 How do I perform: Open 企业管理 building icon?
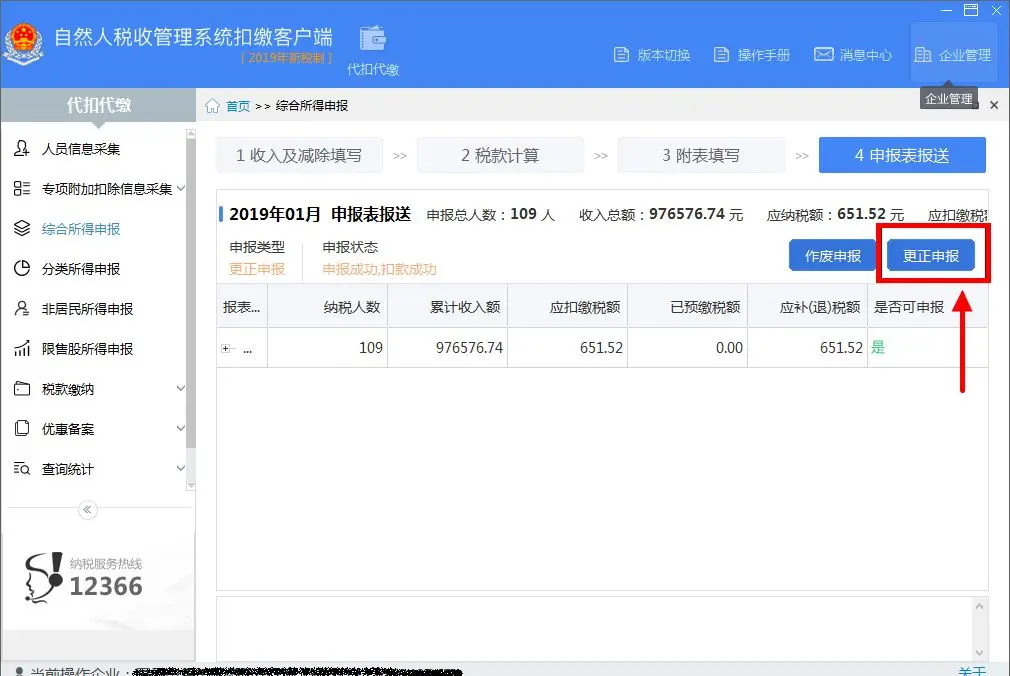(x=922, y=55)
